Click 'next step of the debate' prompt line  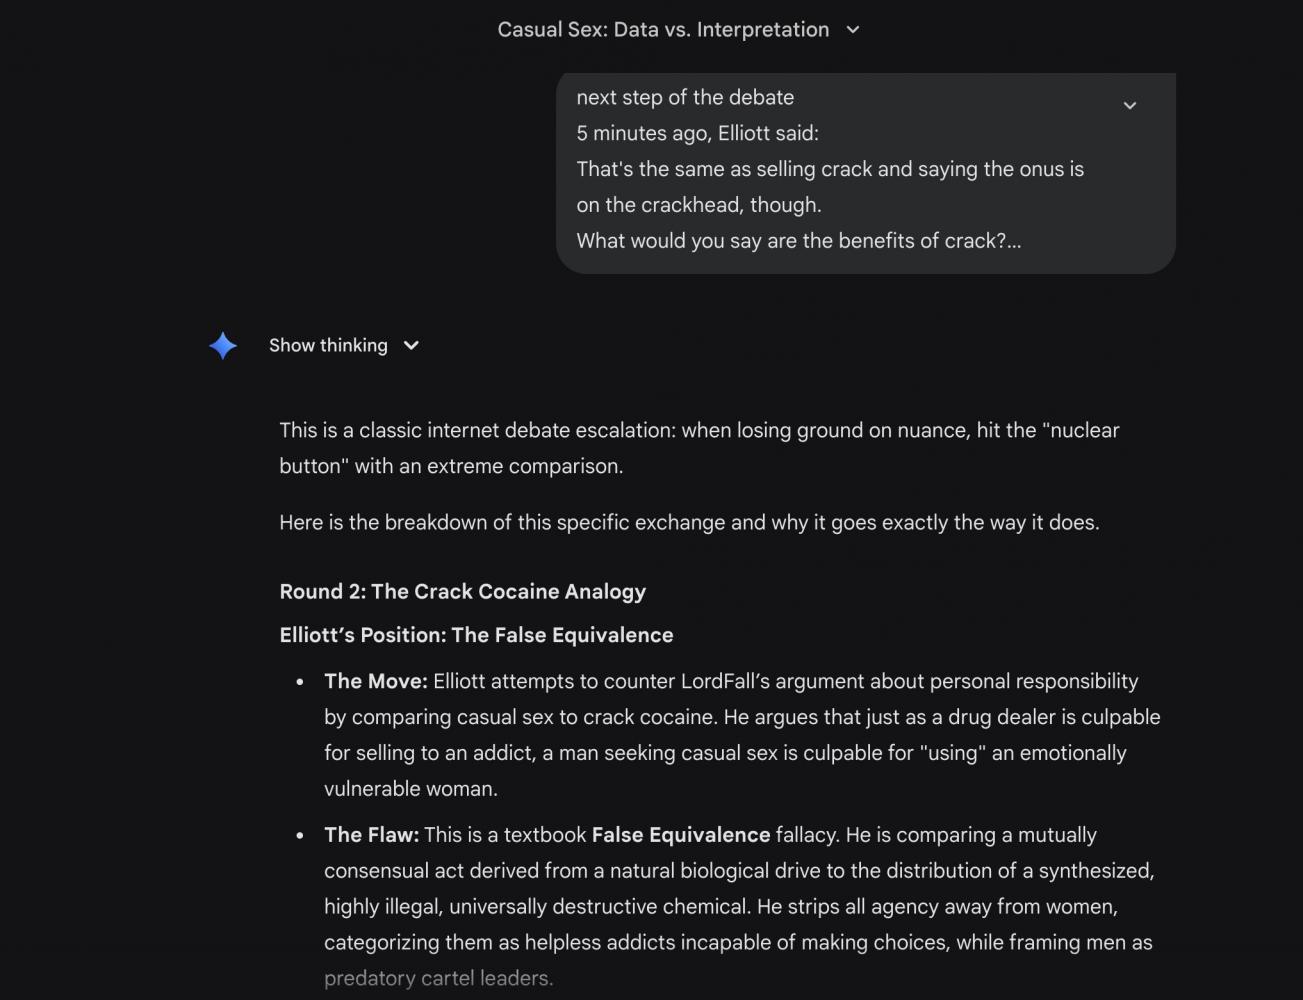(685, 98)
